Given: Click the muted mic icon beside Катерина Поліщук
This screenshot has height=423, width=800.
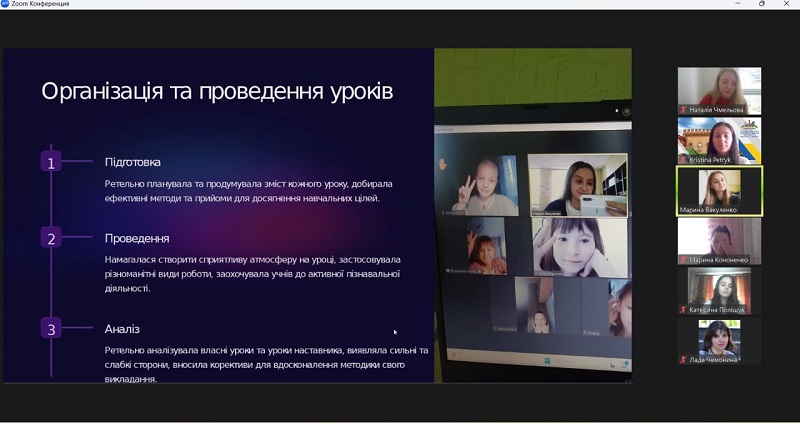Looking at the screenshot, I should 683,309.
